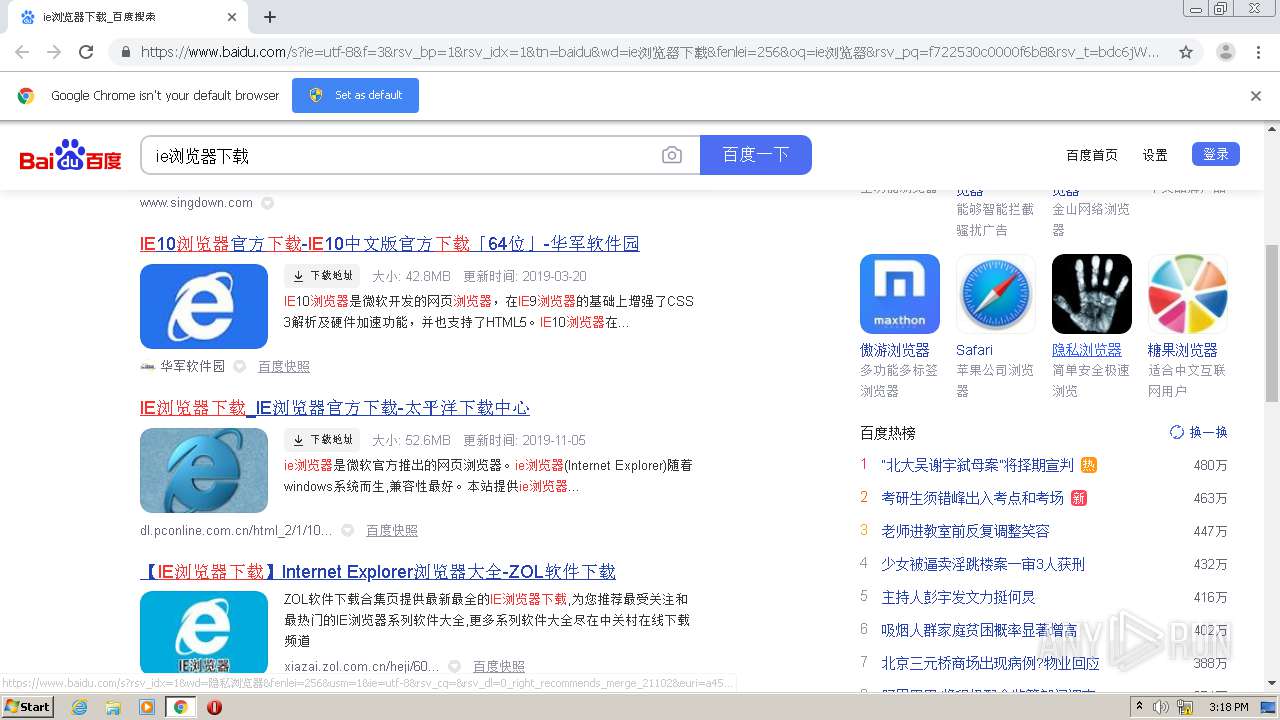Open hot topic 老师进教室前反复调整笑容
1280x720 pixels.
(x=965, y=531)
